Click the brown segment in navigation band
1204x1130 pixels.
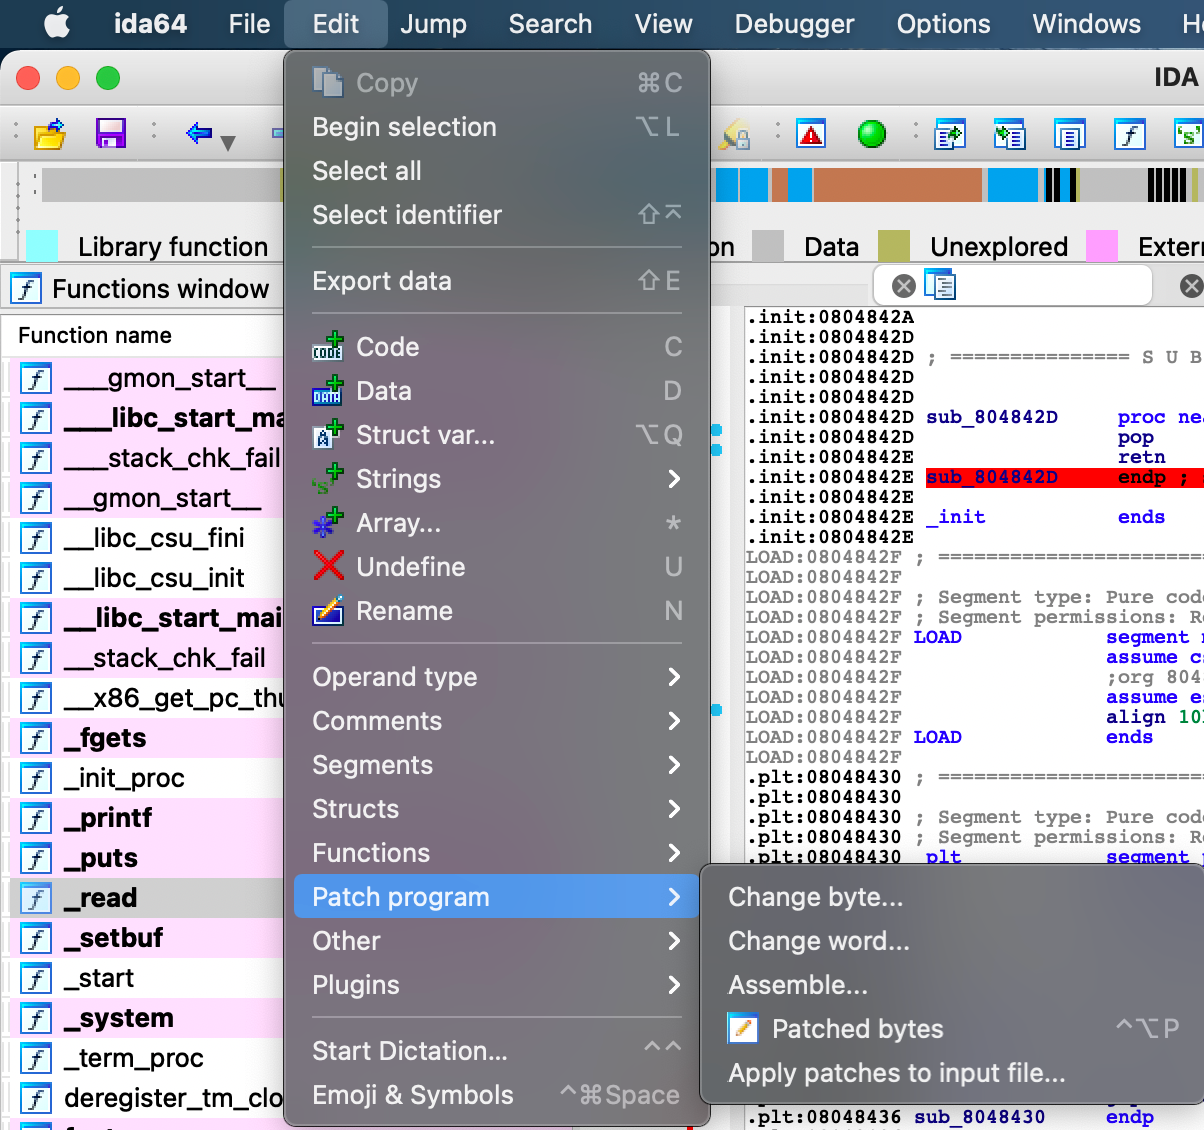(897, 185)
